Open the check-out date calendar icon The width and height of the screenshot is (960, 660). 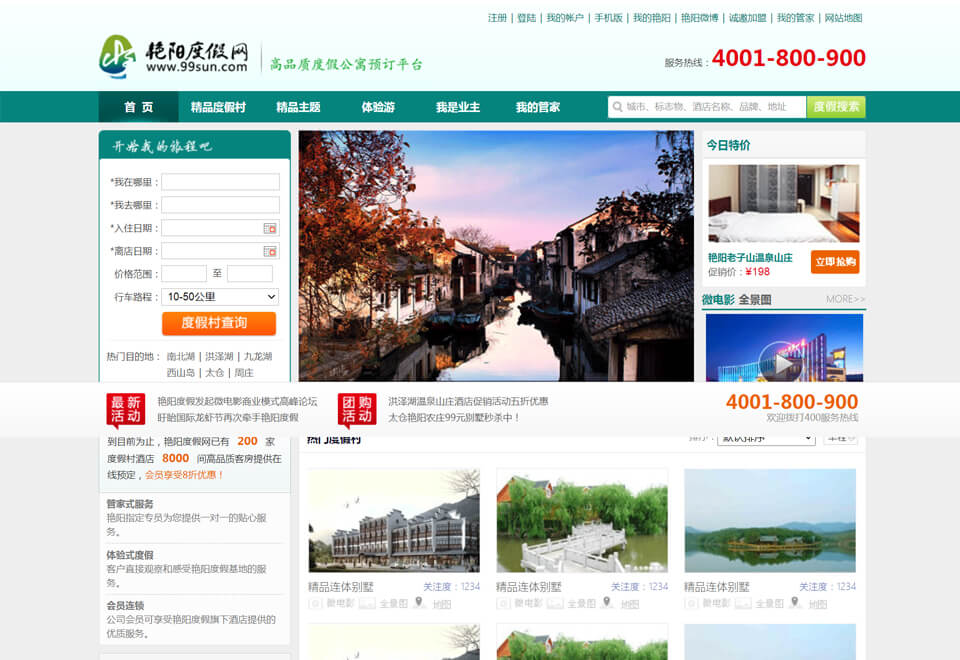[270, 252]
